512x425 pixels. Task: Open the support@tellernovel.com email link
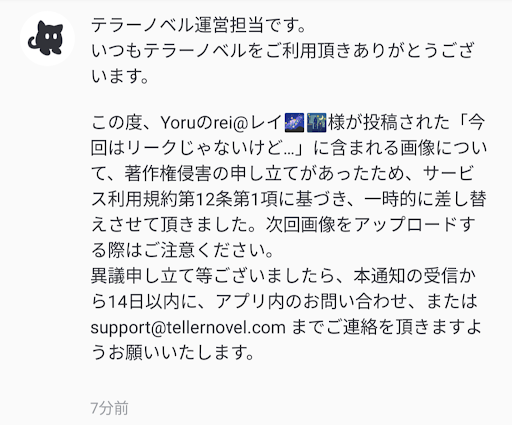188,327
